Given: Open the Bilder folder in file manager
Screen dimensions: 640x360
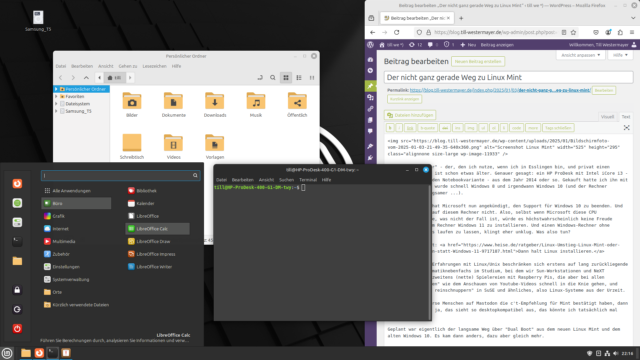Looking at the screenshot, I should [x=132, y=105].
